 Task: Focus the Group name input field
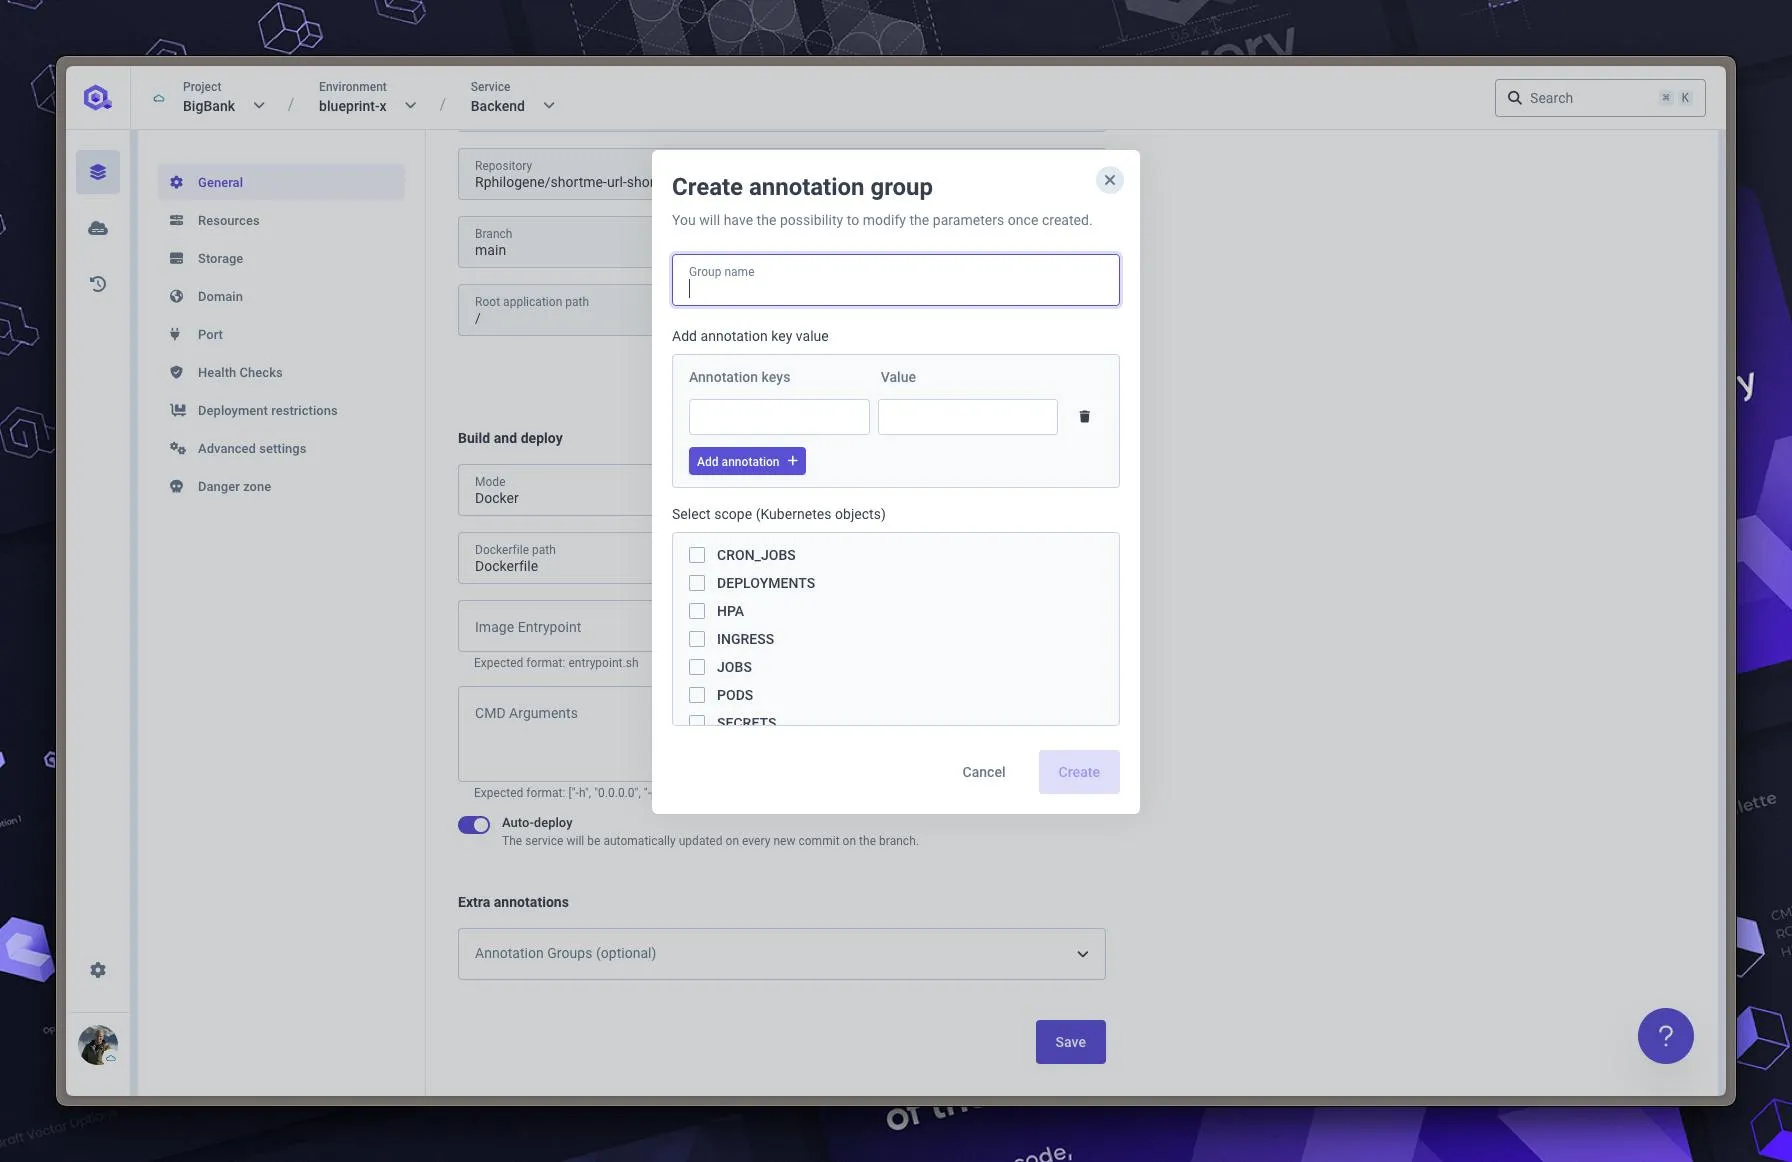point(895,280)
